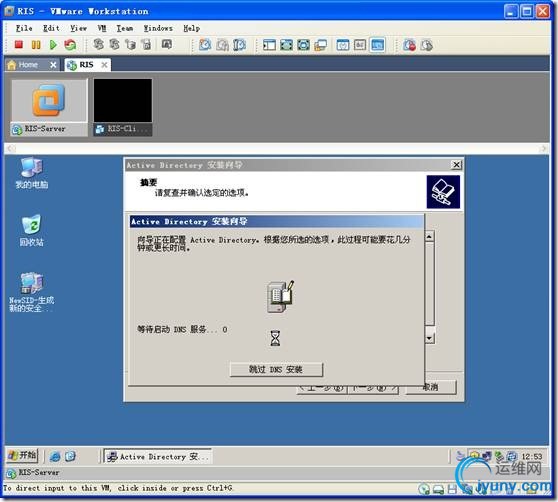Click the Full Screen toolbar icon
Image resolution: width=558 pixels, height=502 pixels.
point(286,45)
